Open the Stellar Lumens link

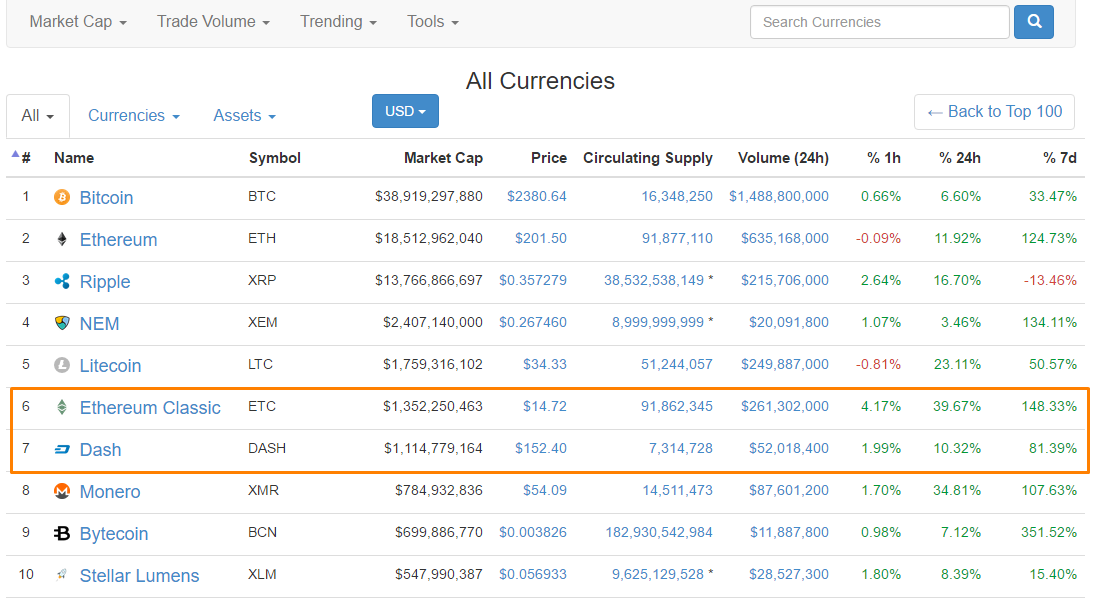click(x=140, y=576)
